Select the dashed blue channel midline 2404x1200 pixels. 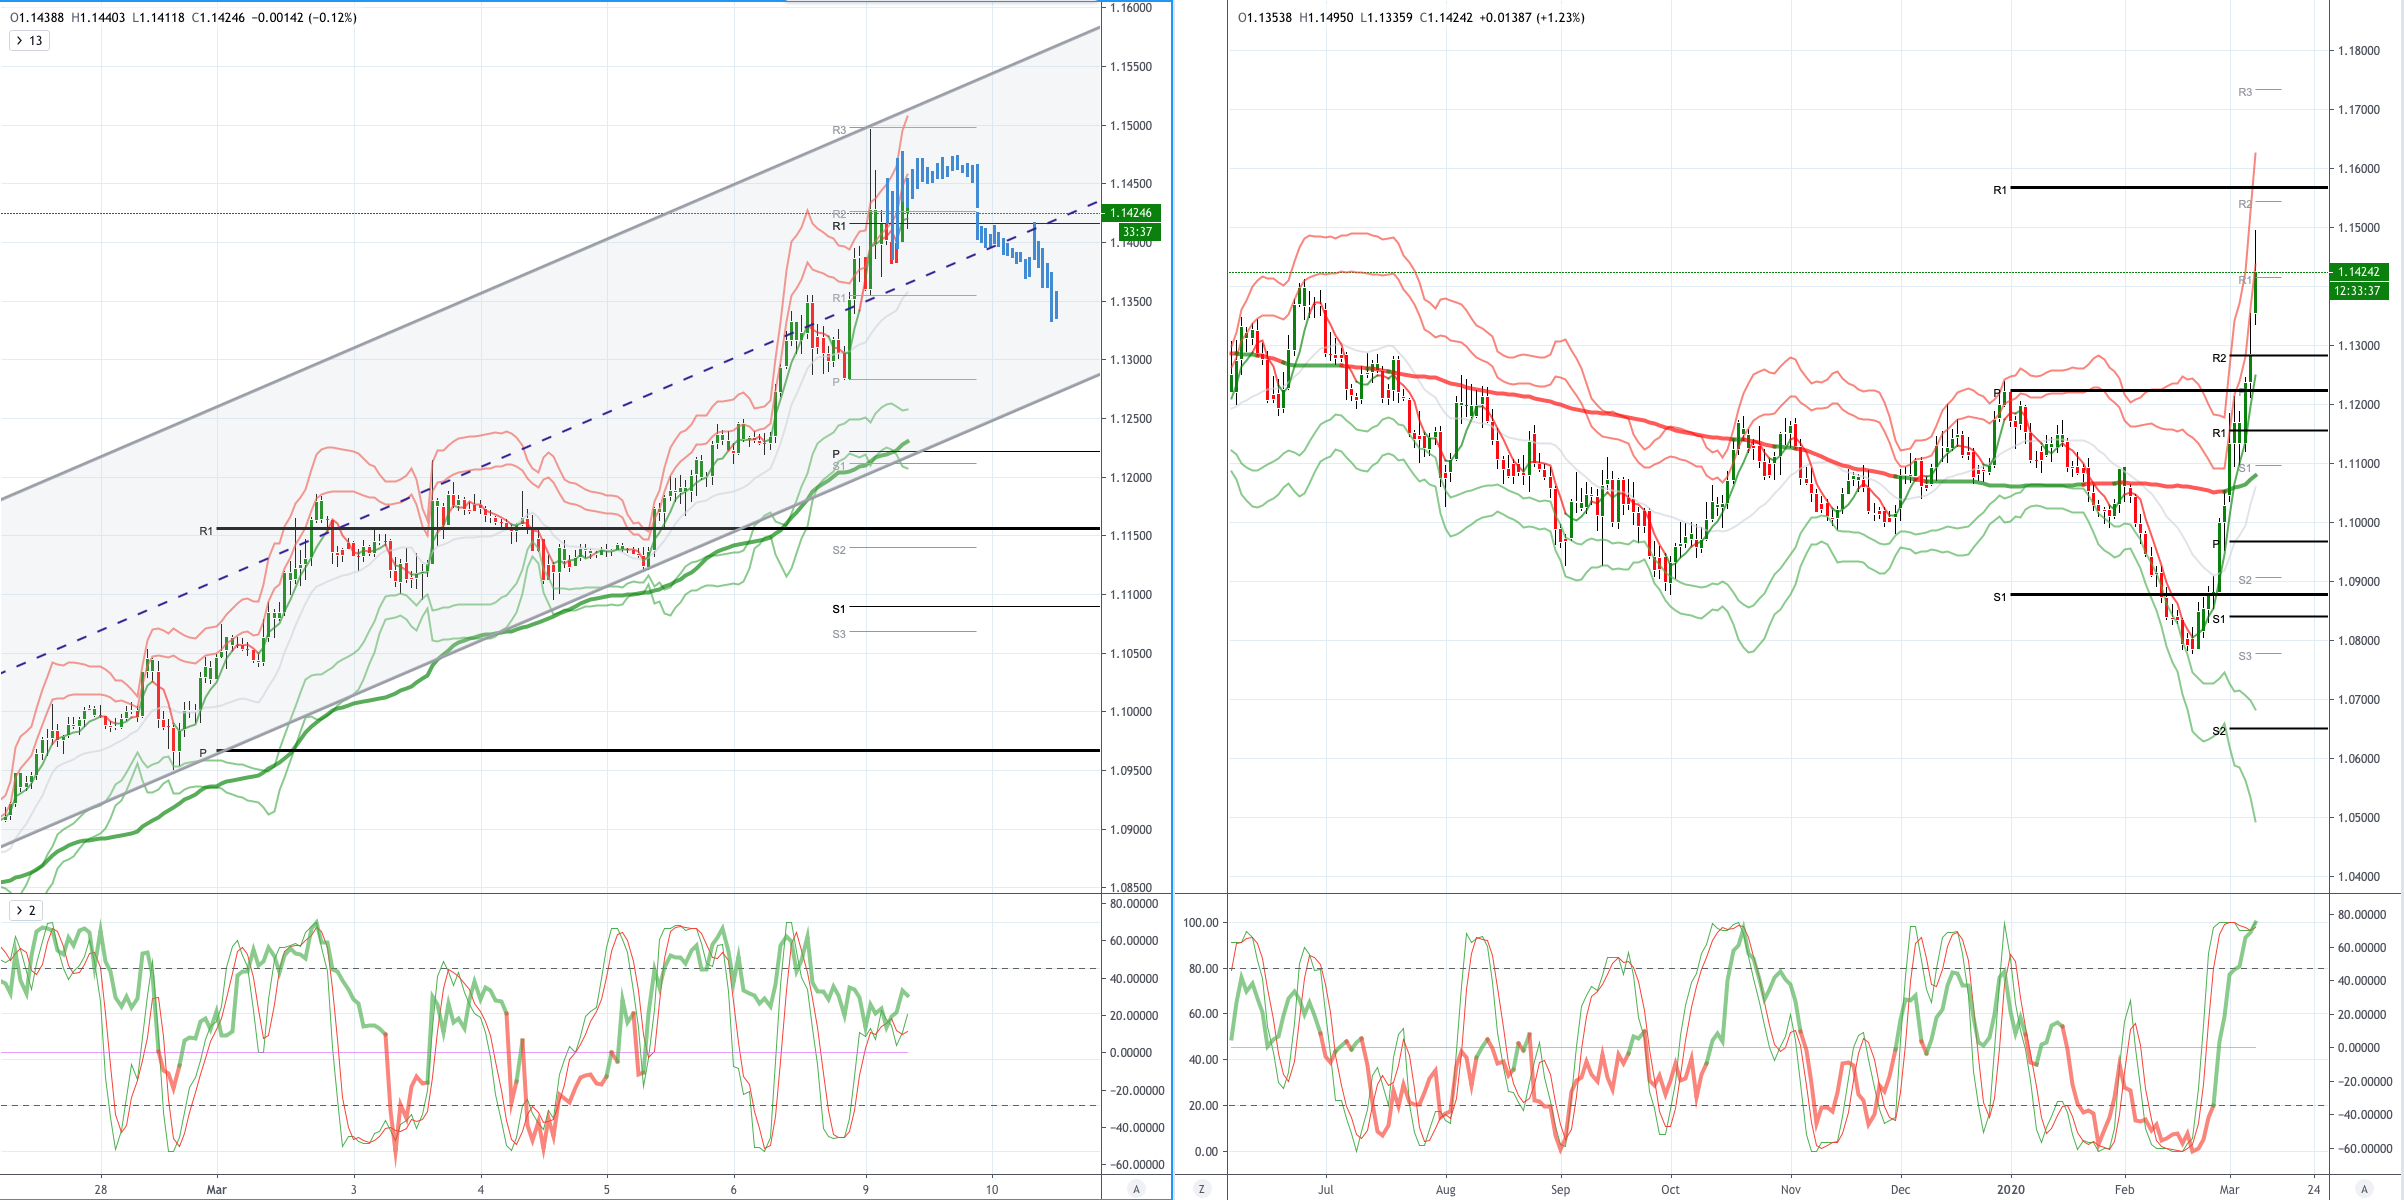click(x=550, y=437)
